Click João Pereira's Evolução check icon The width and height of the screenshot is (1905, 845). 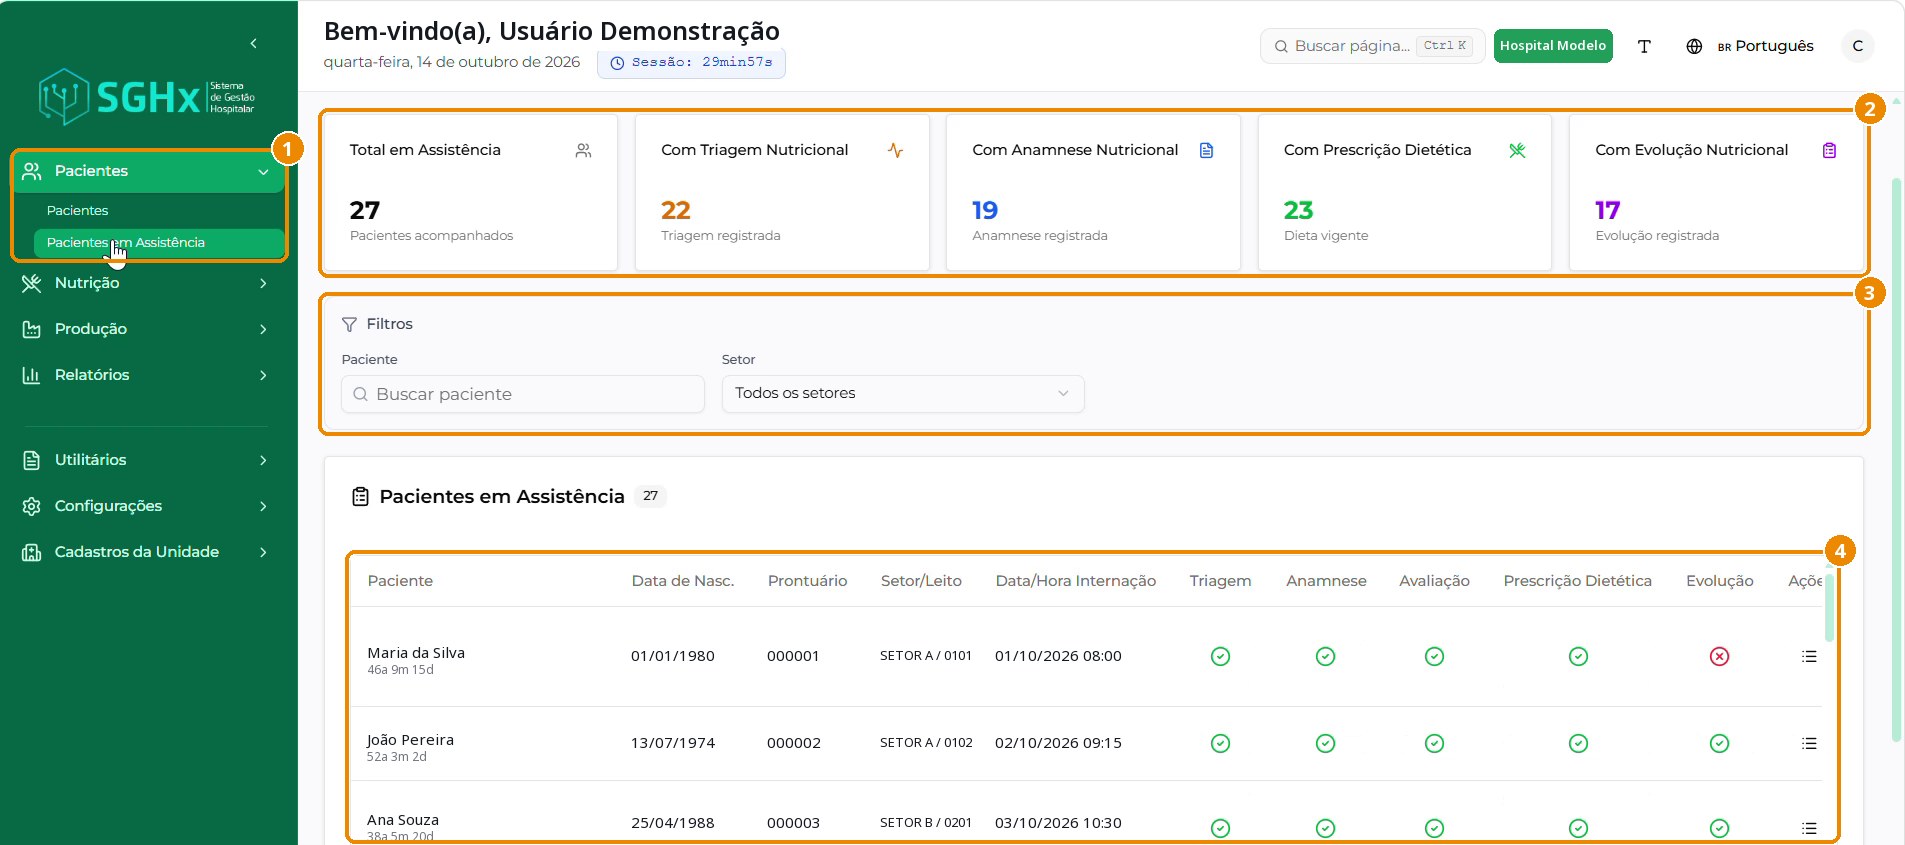tap(1719, 743)
